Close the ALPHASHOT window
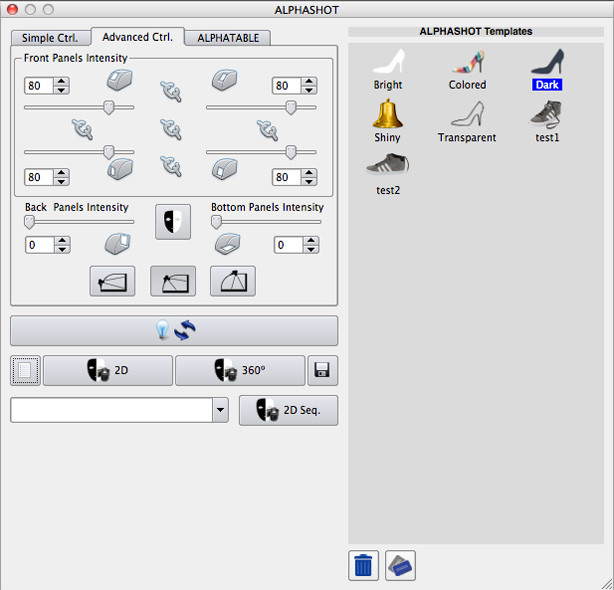Screen dimensions: 614x590 click(x=13, y=9)
